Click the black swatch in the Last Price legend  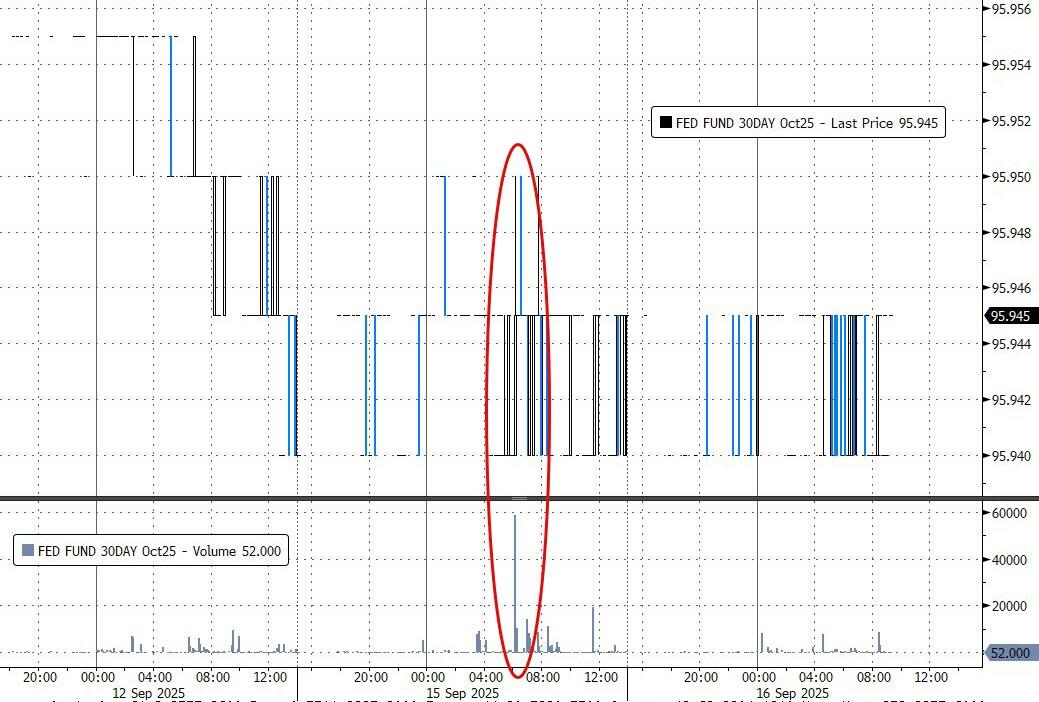(x=665, y=123)
